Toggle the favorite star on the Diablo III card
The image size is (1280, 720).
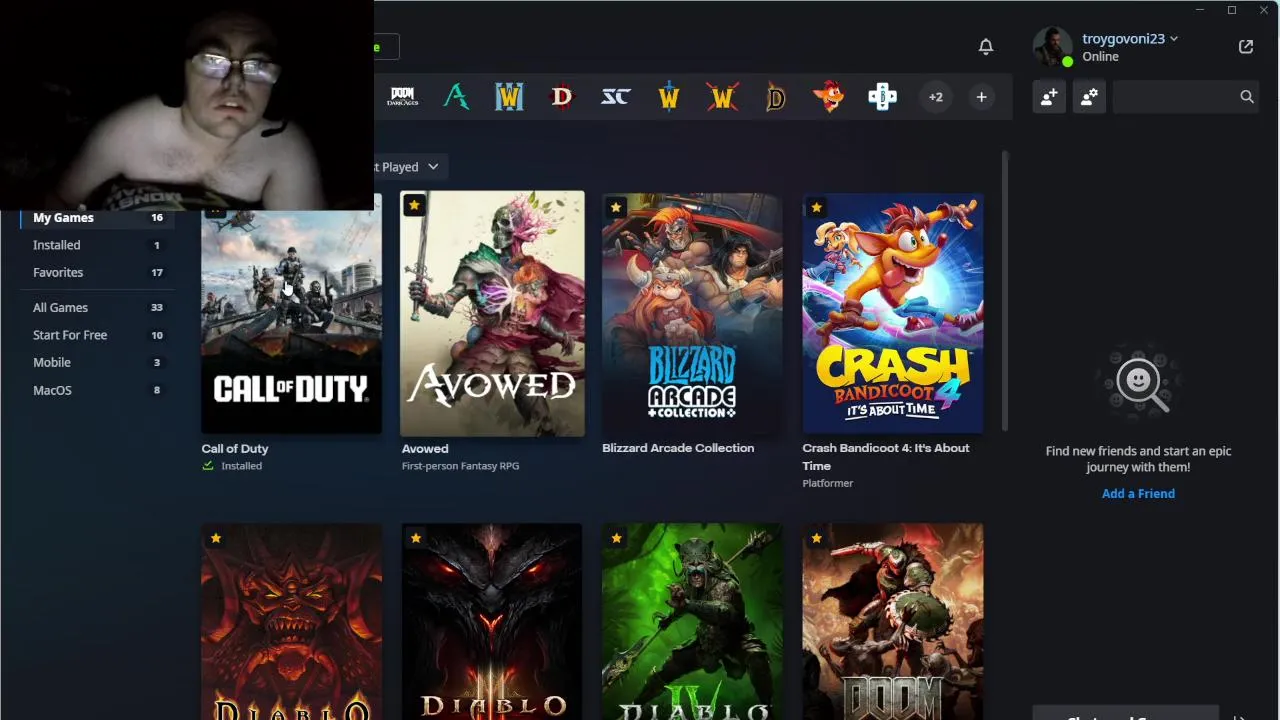[x=416, y=539]
